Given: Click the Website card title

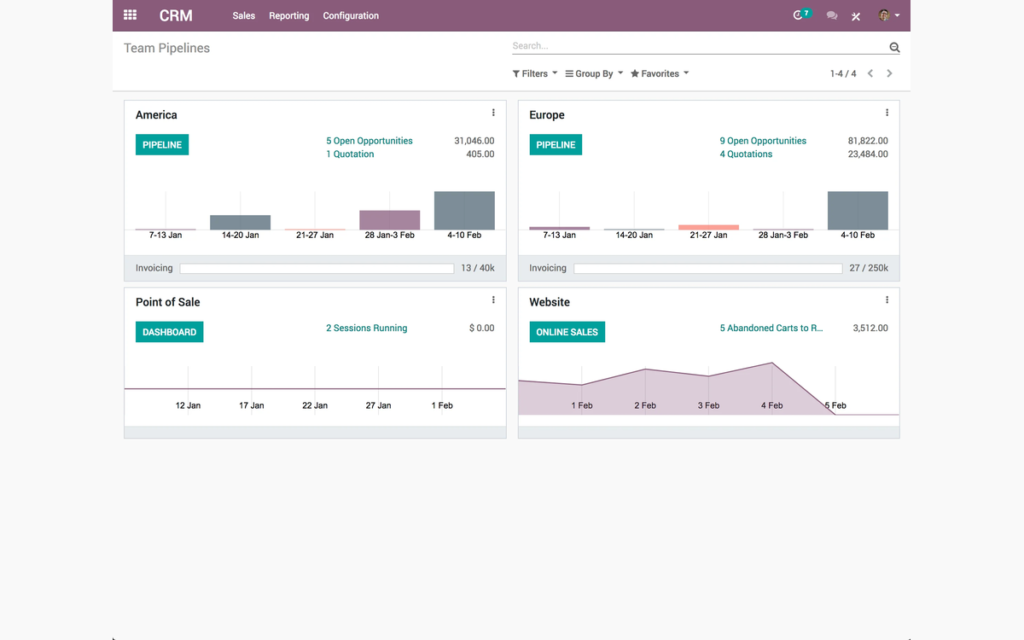Looking at the screenshot, I should [549, 302].
